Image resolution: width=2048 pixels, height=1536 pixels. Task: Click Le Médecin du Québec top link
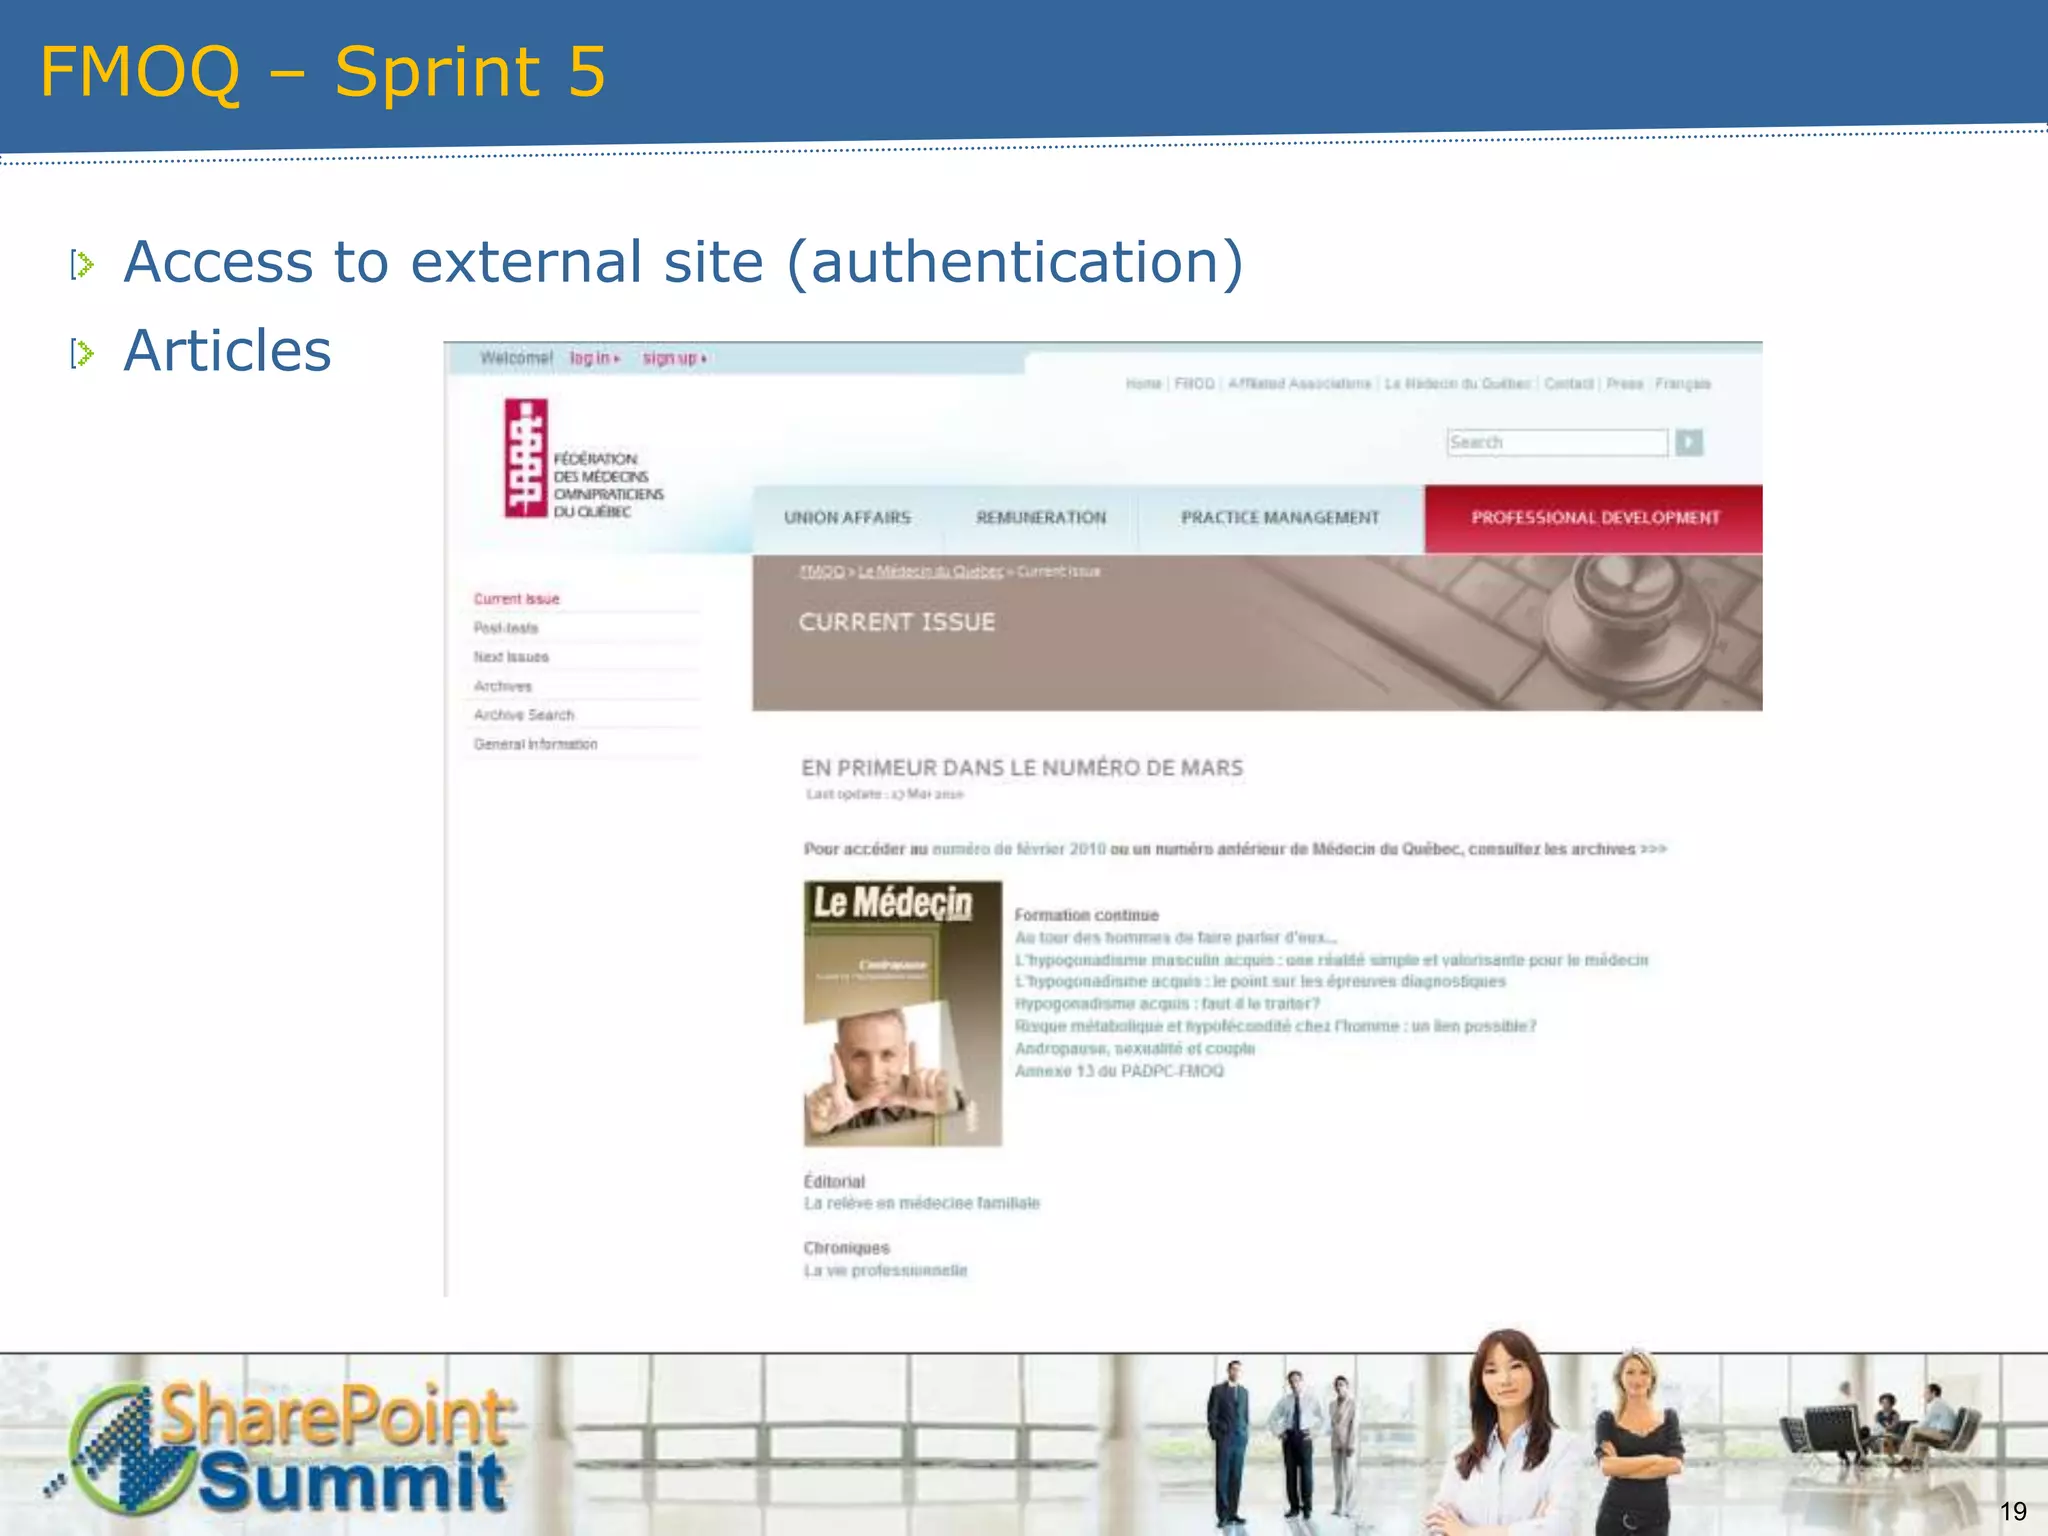[x=1458, y=384]
